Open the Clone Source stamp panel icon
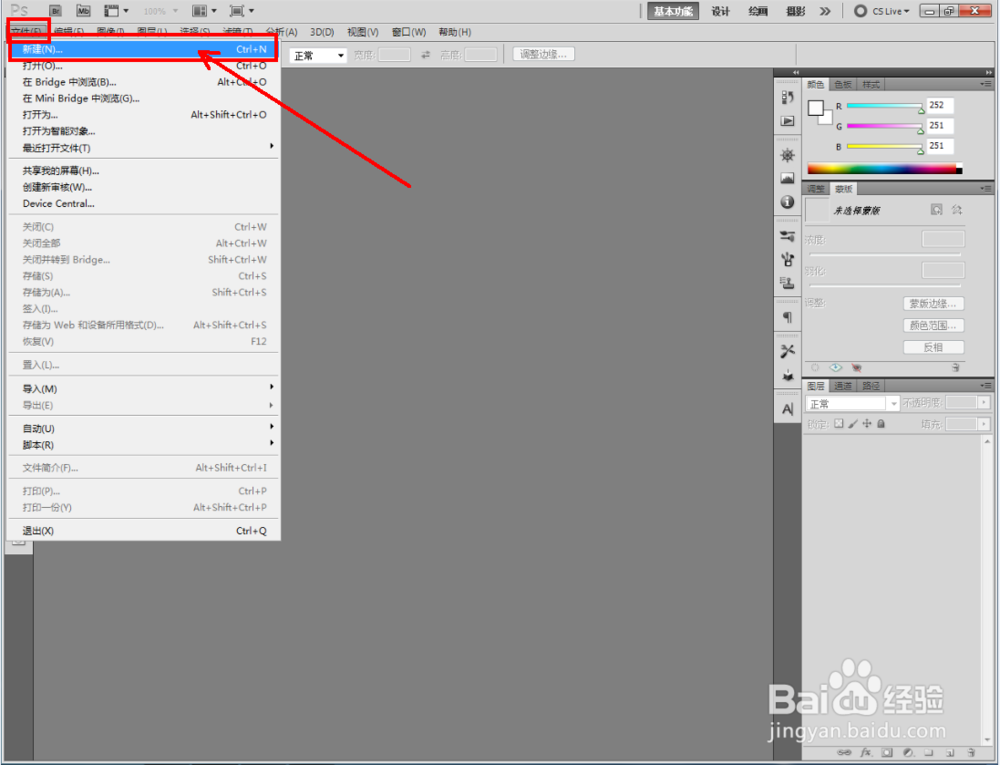This screenshot has width=1000, height=765. point(788,282)
